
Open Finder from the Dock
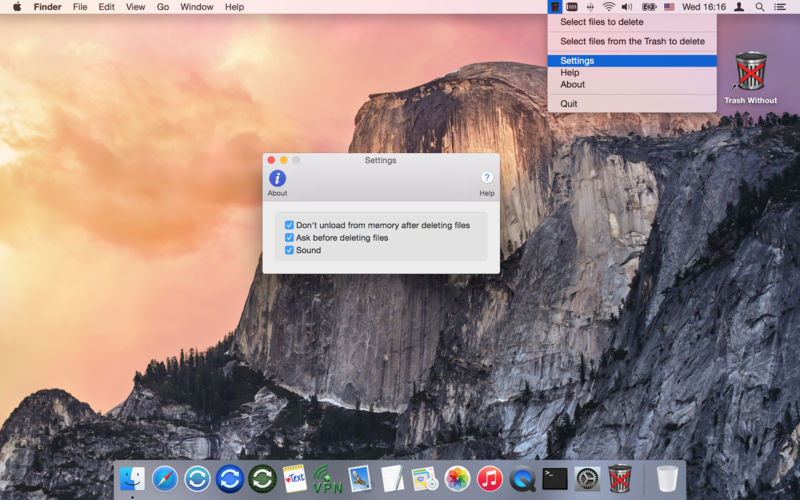[132, 479]
